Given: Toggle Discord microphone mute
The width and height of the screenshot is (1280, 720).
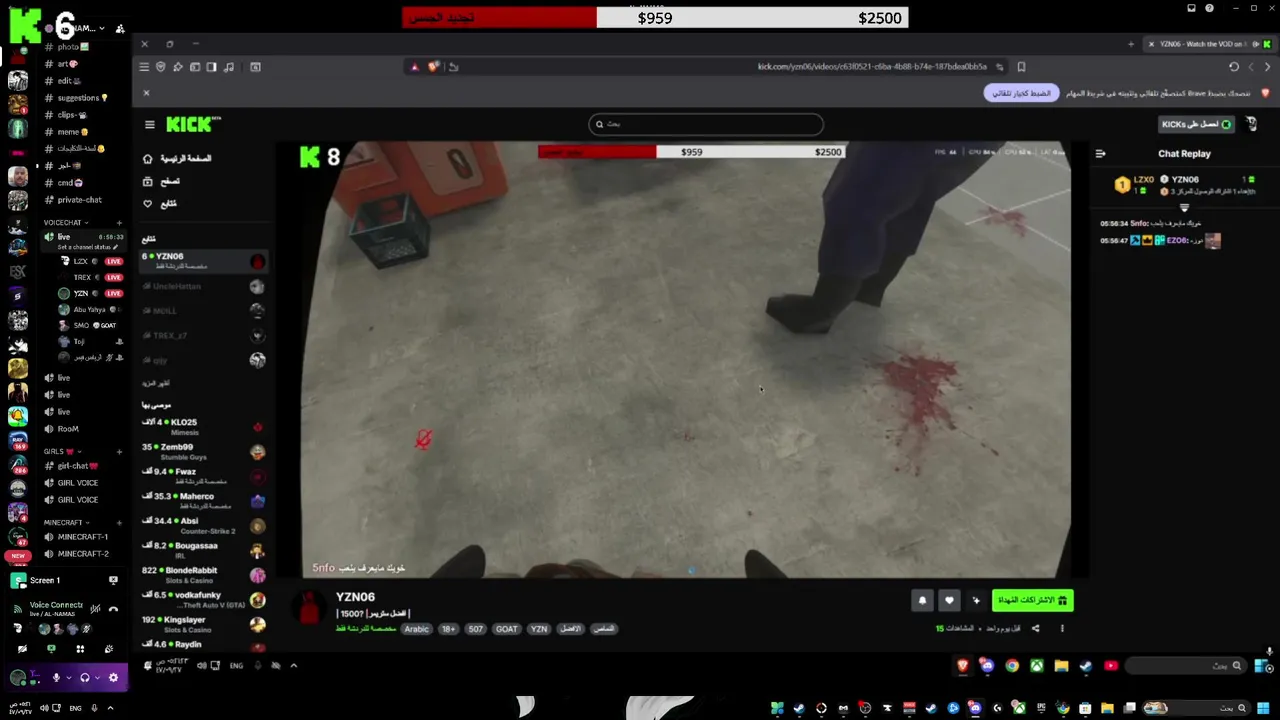Looking at the screenshot, I should (x=56, y=677).
